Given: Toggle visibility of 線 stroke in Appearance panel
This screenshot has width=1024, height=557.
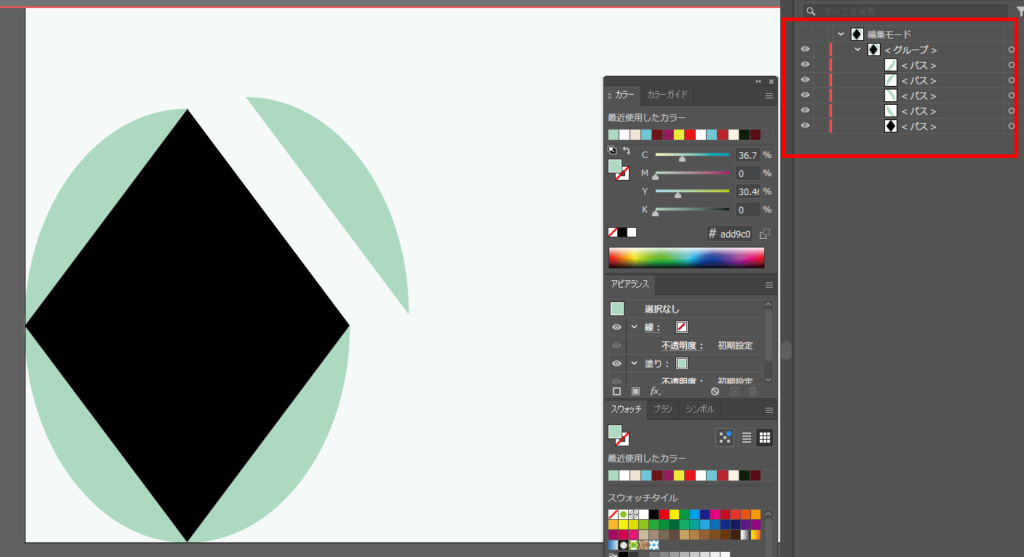Looking at the screenshot, I should point(616,327).
